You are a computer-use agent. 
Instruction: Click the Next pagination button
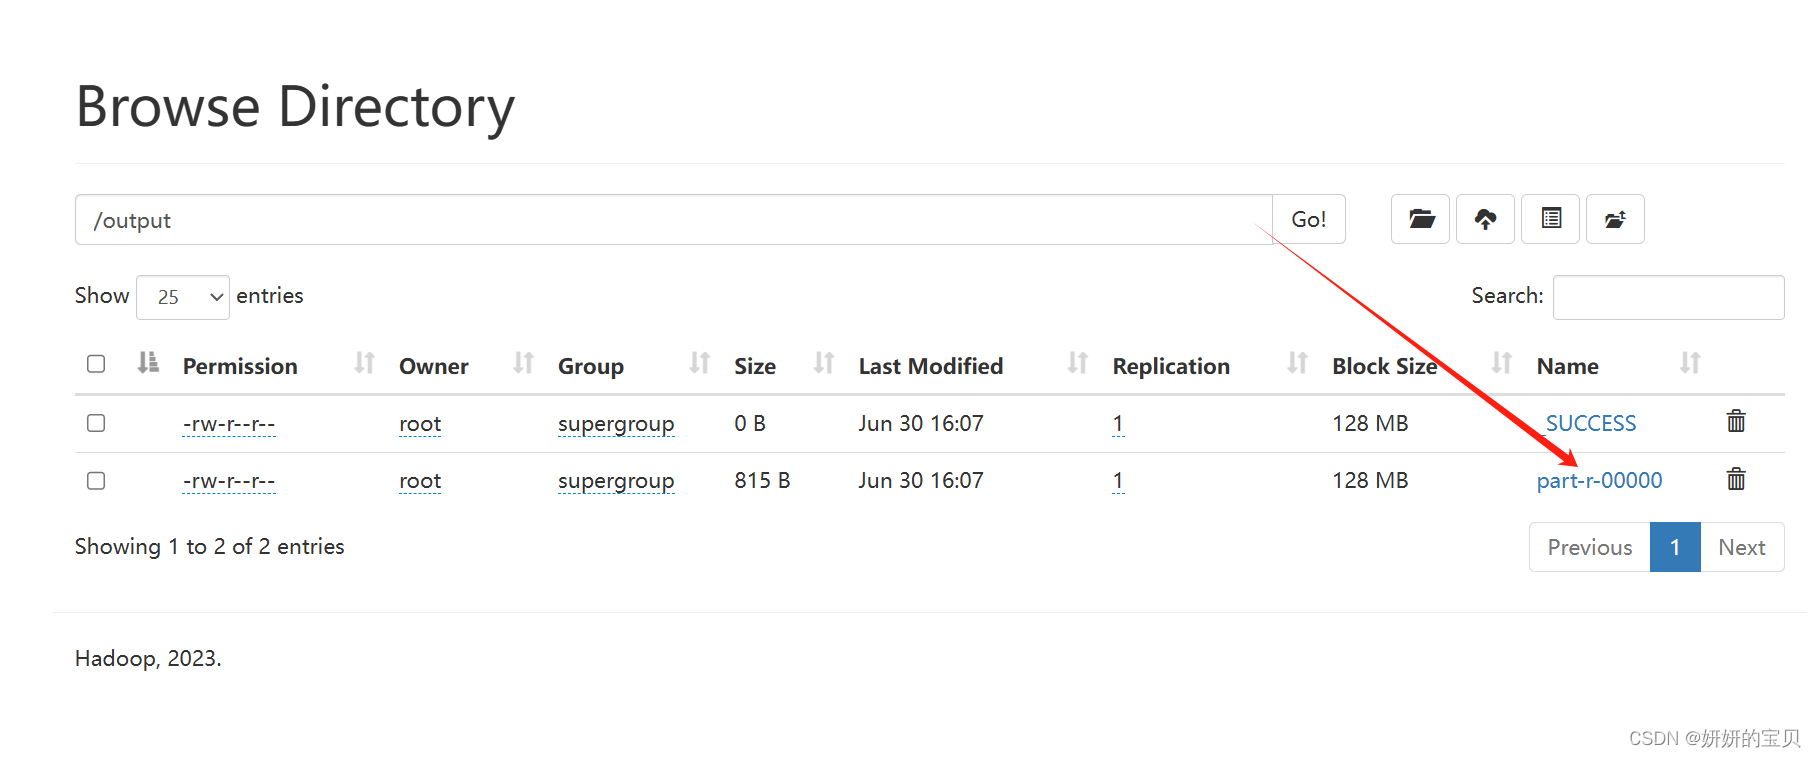1742,547
